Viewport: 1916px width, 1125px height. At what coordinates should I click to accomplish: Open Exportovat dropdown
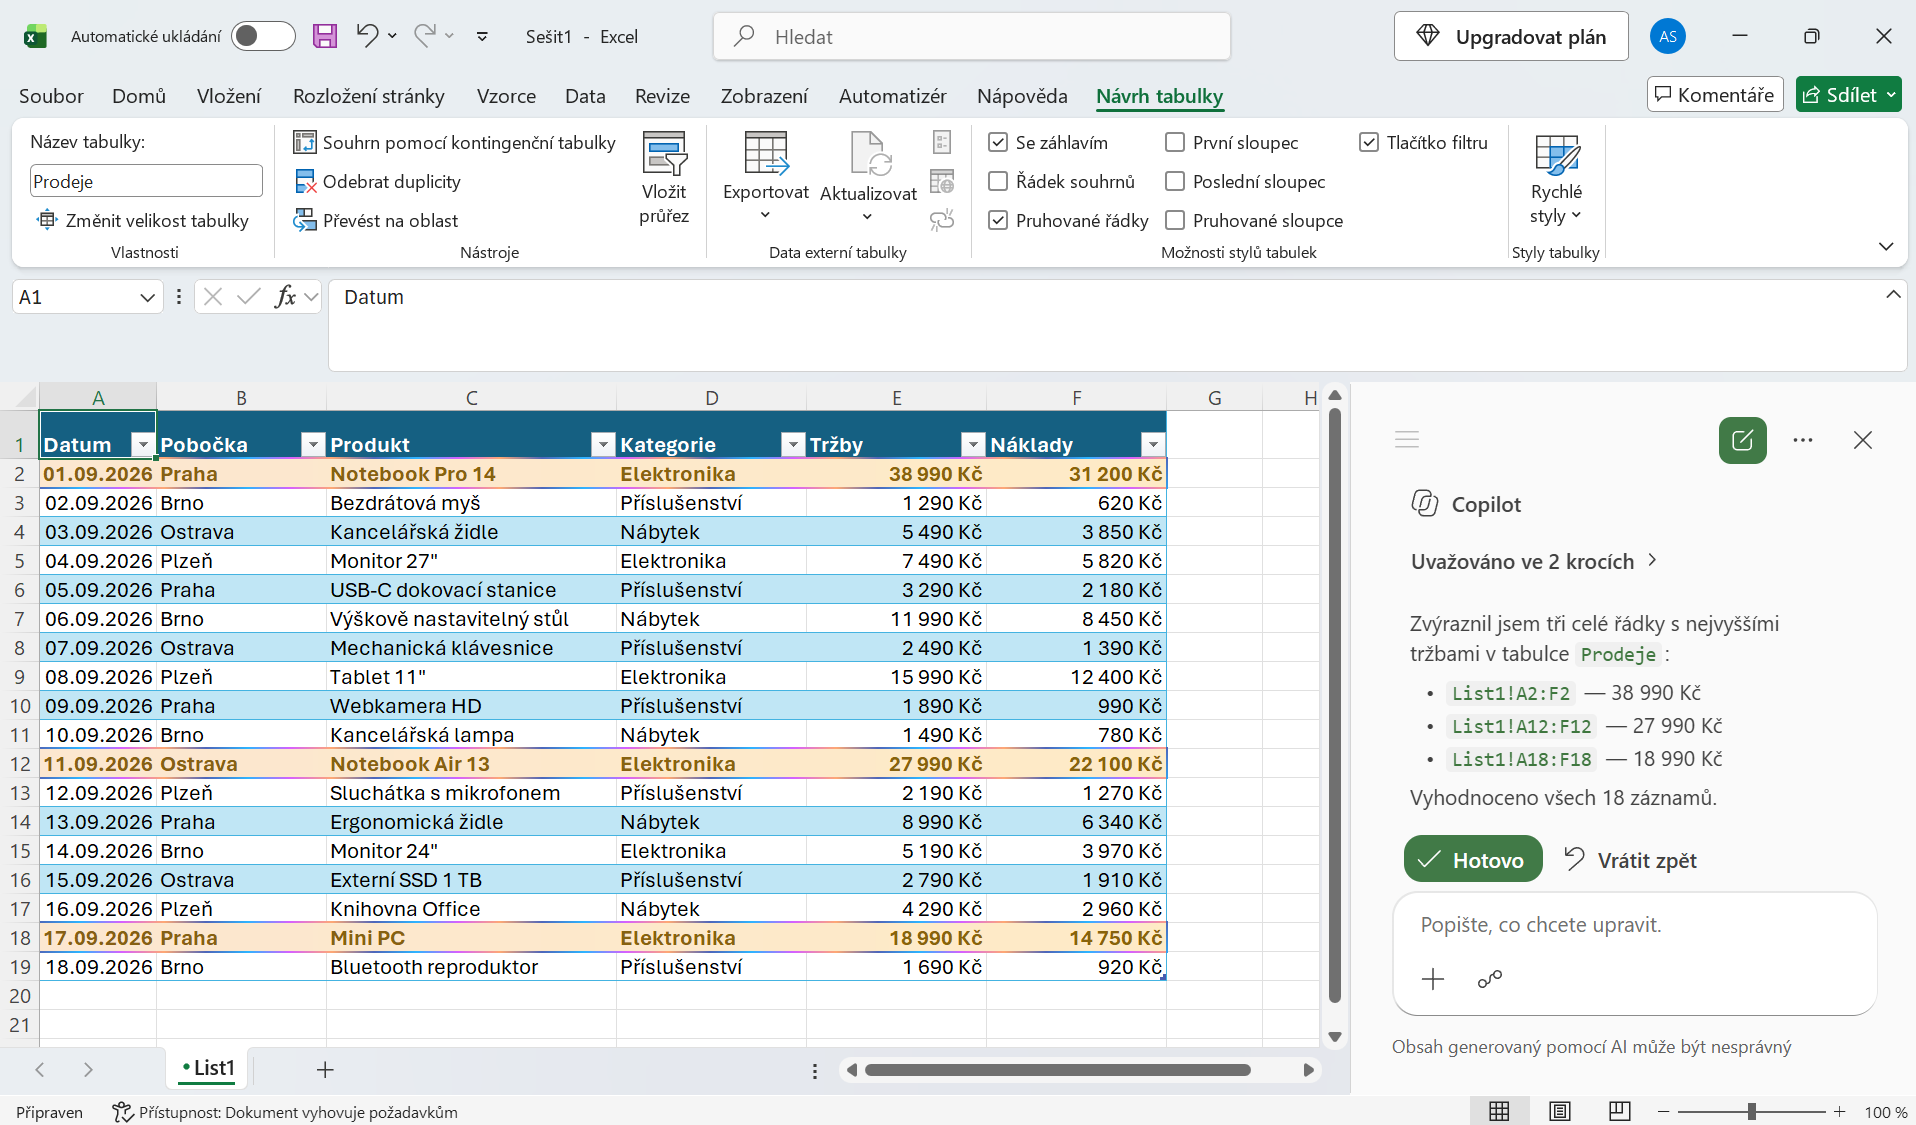[766, 178]
